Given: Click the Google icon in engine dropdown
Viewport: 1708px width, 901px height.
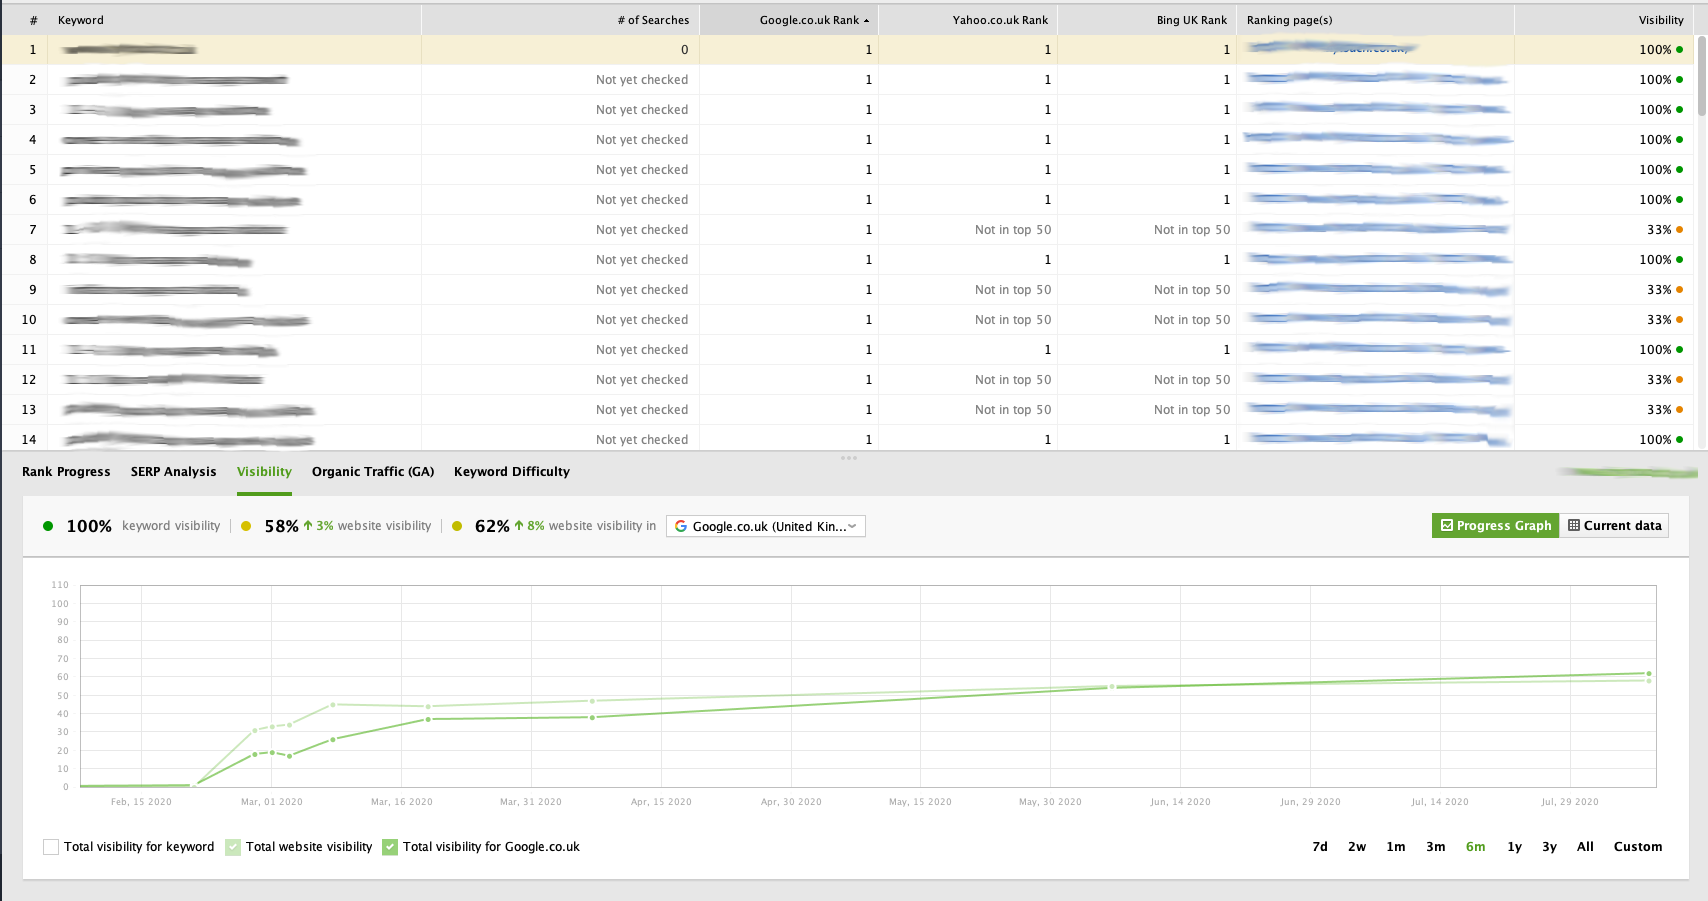Looking at the screenshot, I should coord(681,526).
